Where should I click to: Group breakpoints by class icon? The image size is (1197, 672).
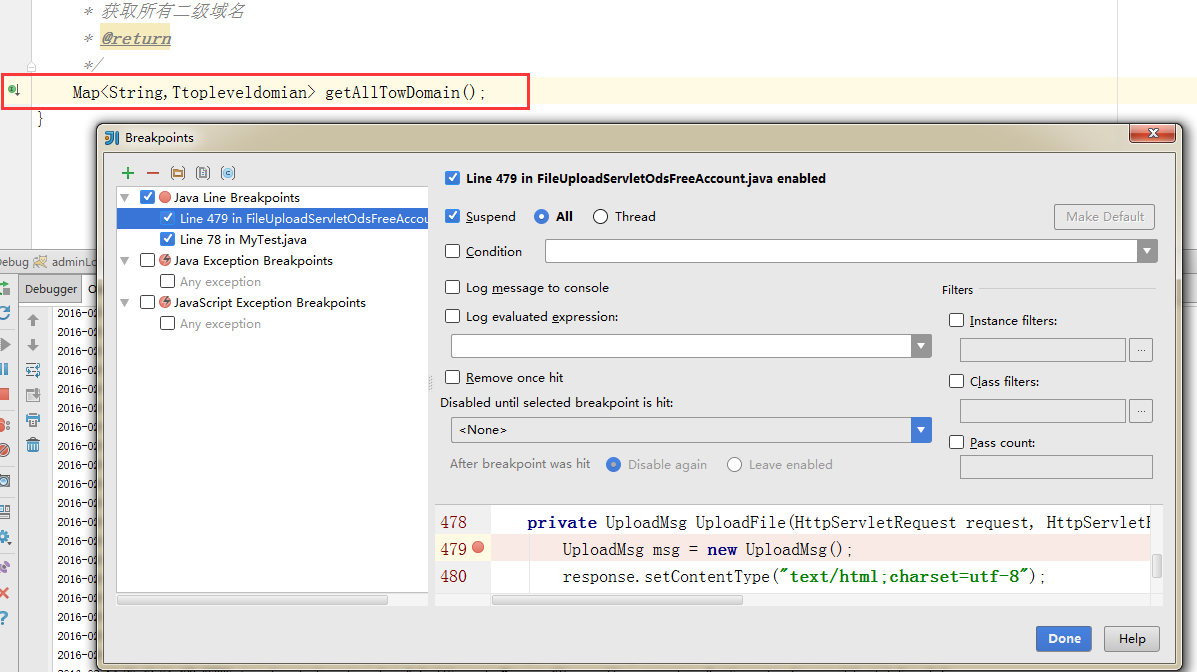(228, 173)
